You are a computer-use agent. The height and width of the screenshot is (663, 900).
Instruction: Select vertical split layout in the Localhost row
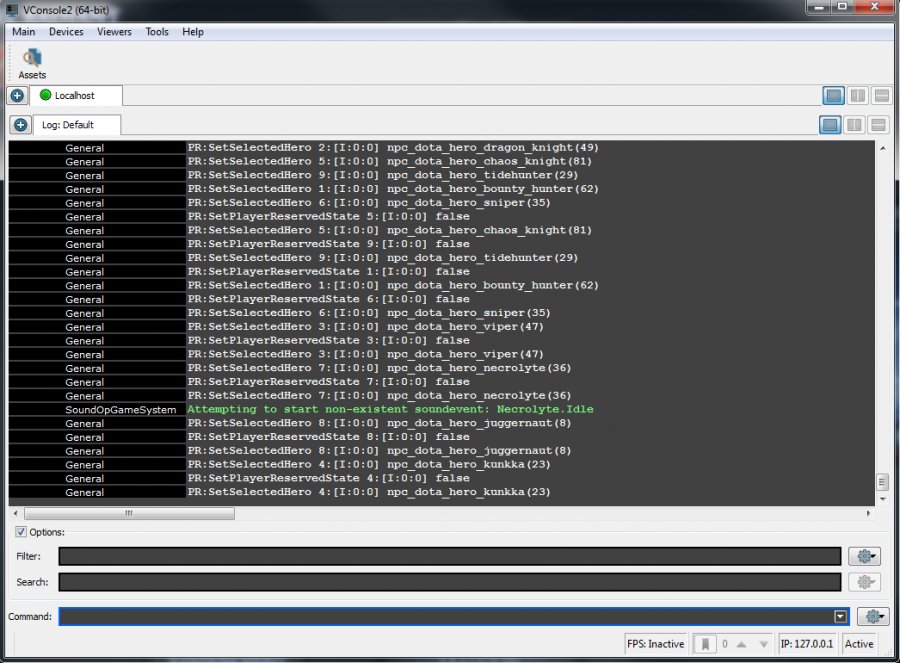tap(857, 96)
